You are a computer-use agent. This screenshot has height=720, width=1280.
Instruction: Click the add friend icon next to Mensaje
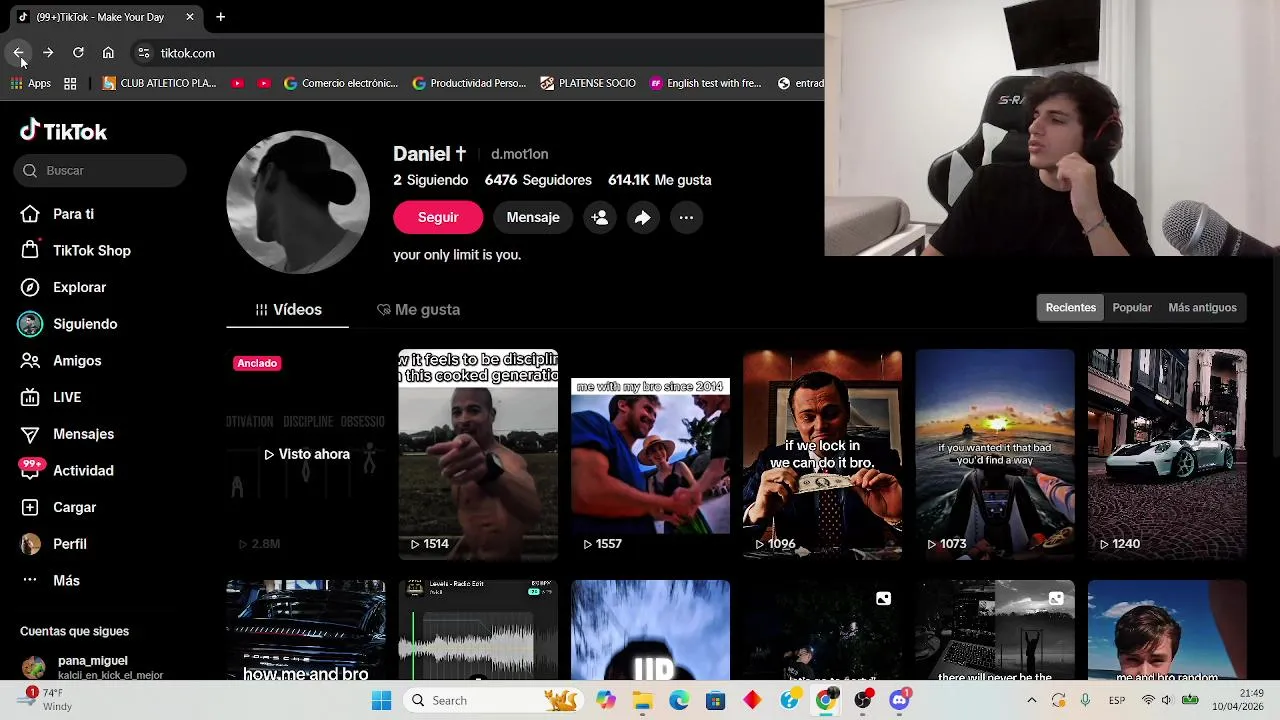tap(600, 217)
